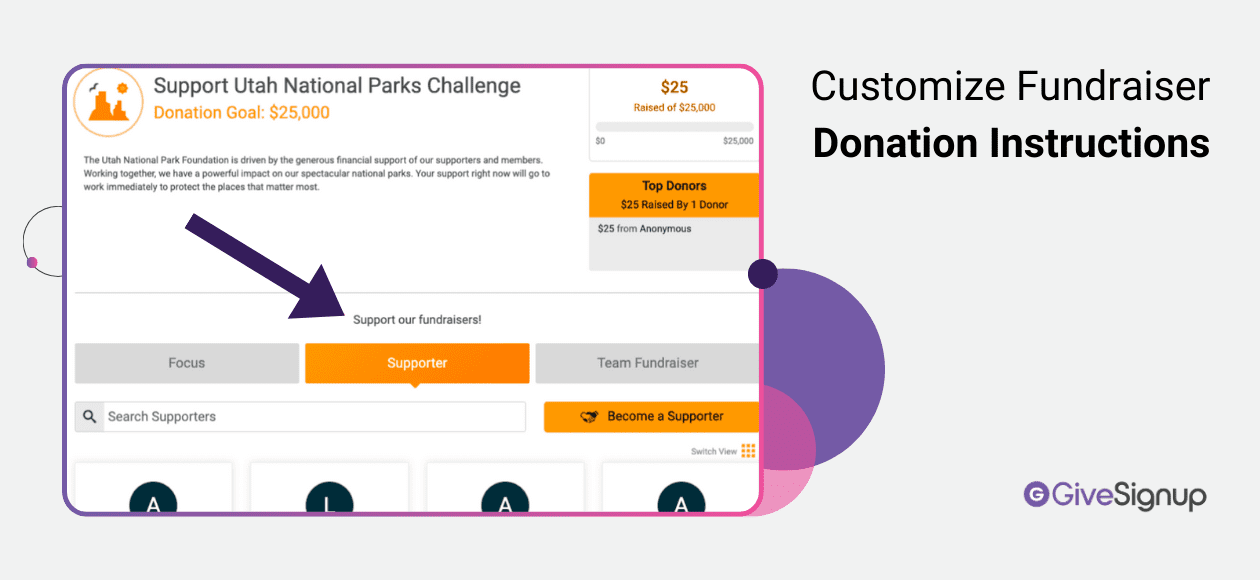Click the magnifying glass search icon
1260x580 pixels.
(90, 417)
